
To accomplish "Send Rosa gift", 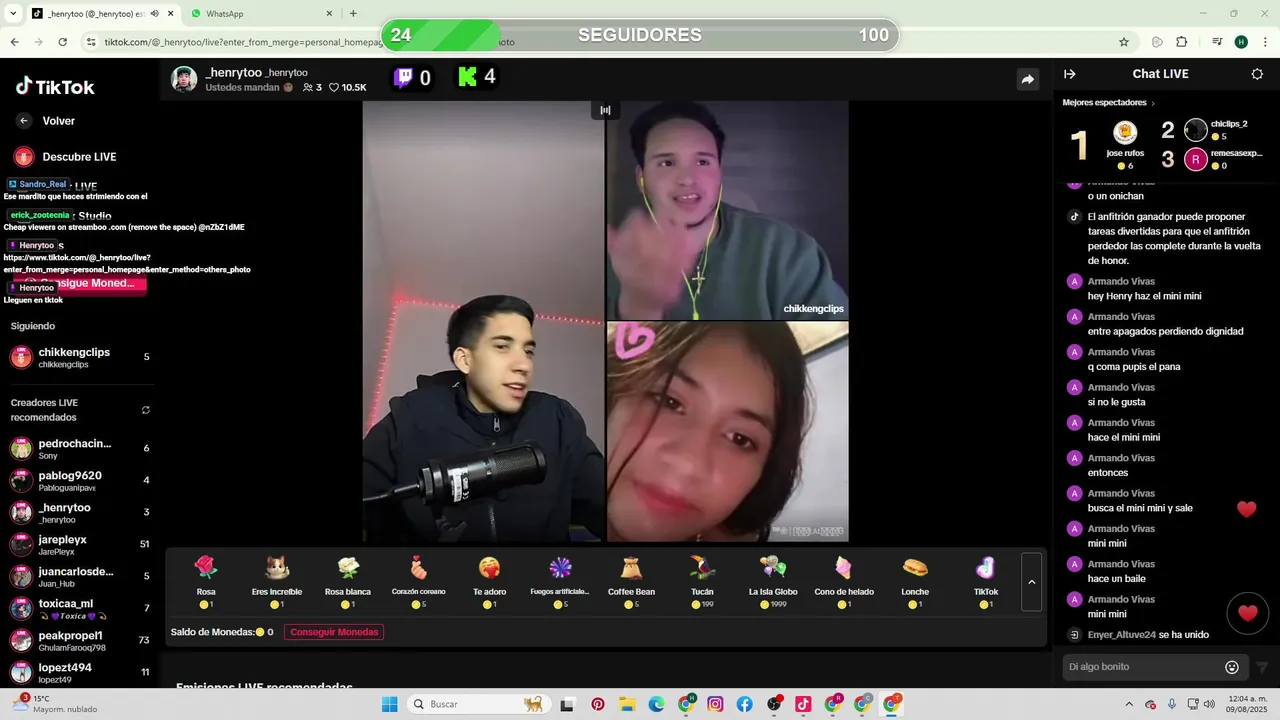I will click(x=206, y=581).
